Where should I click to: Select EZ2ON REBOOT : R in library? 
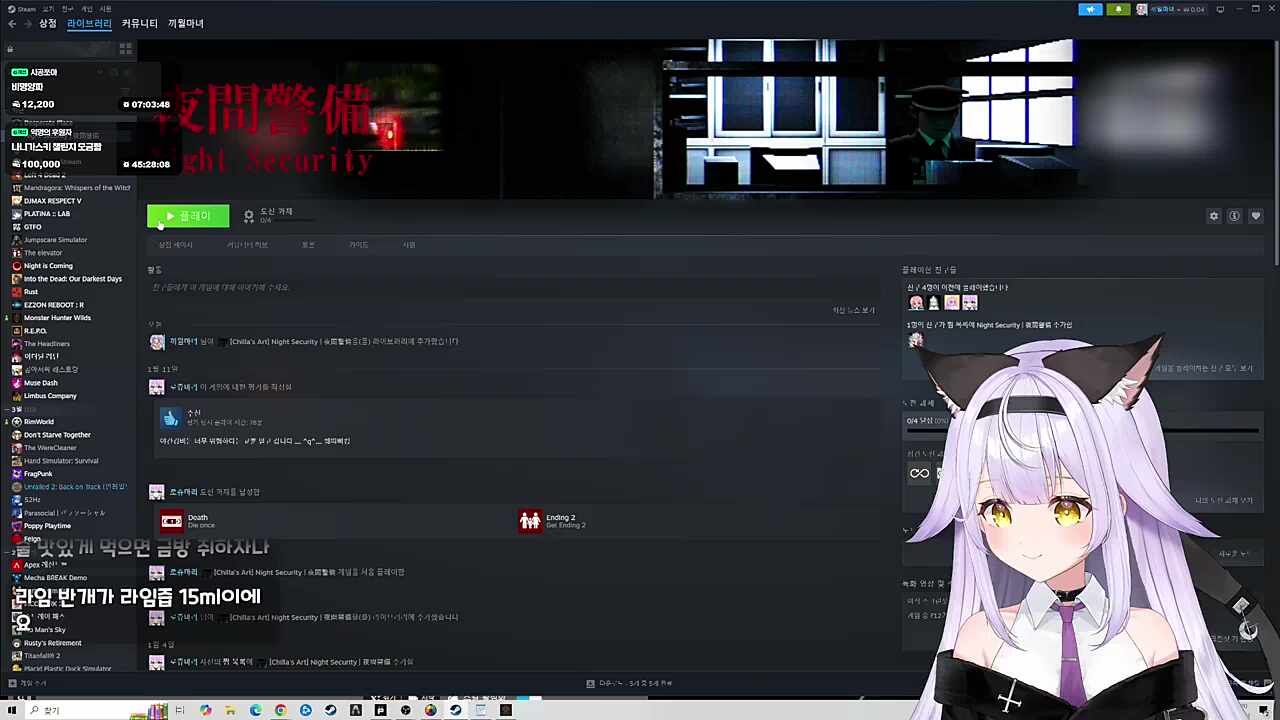(x=53, y=305)
